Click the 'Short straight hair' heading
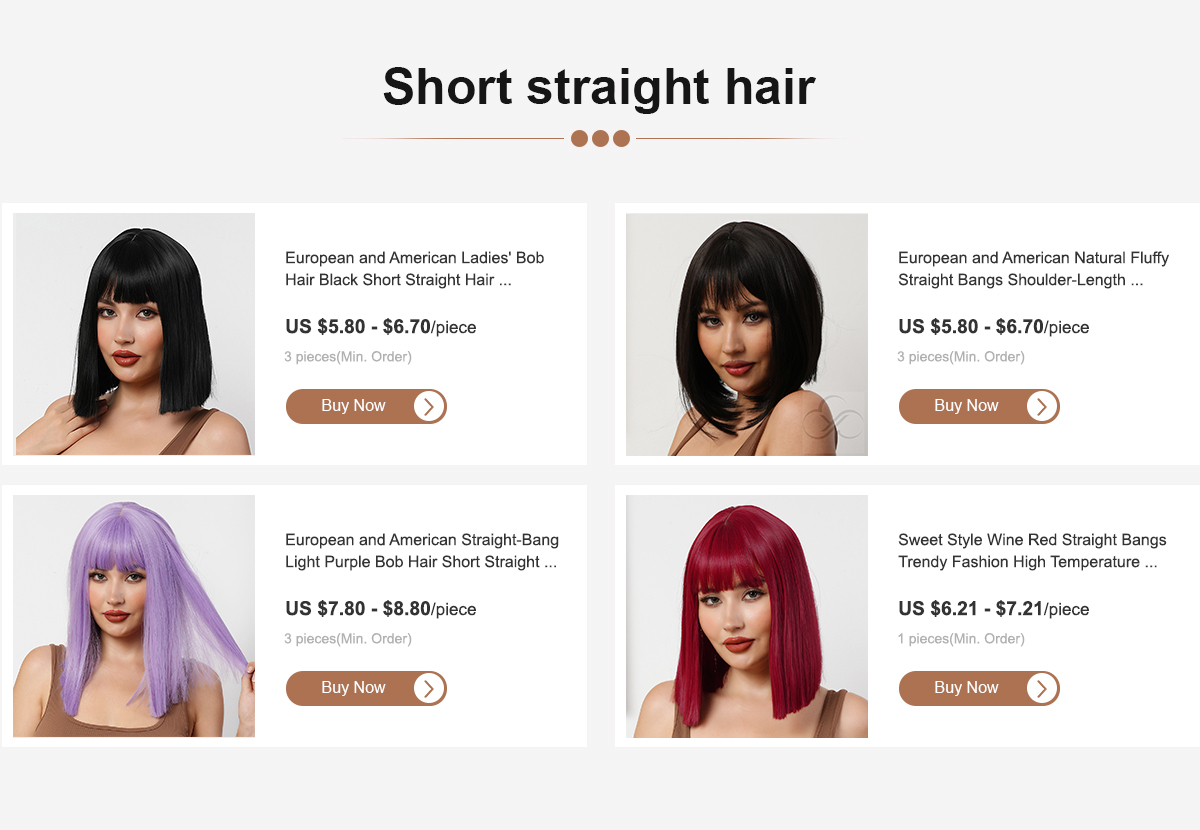 click(599, 87)
